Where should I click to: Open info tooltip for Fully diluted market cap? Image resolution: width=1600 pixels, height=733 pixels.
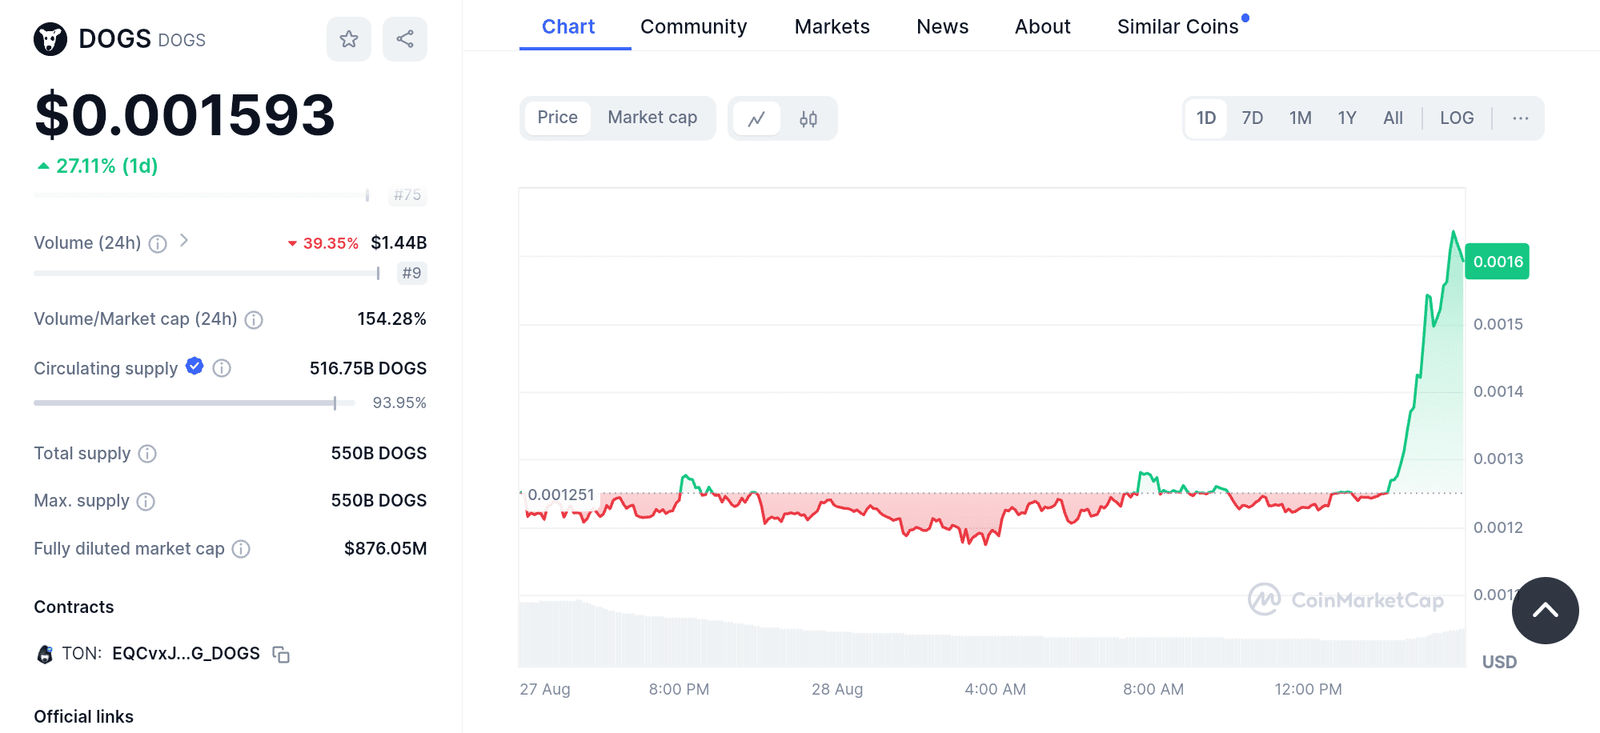[241, 549]
